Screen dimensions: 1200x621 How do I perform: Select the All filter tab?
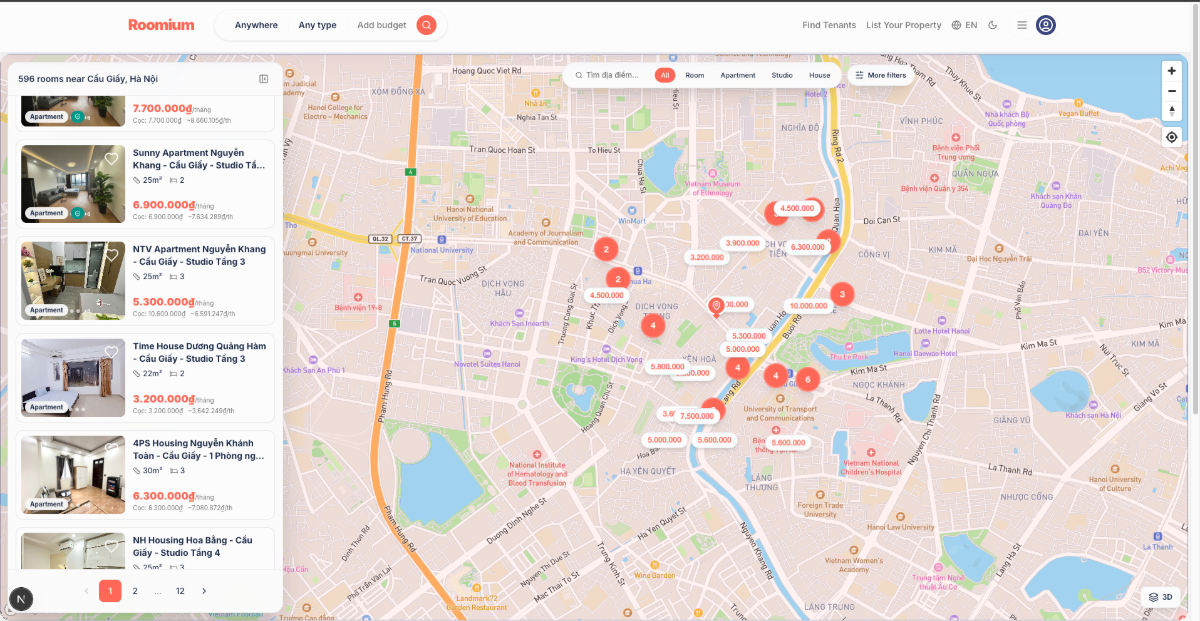pyautogui.click(x=665, y=75)
